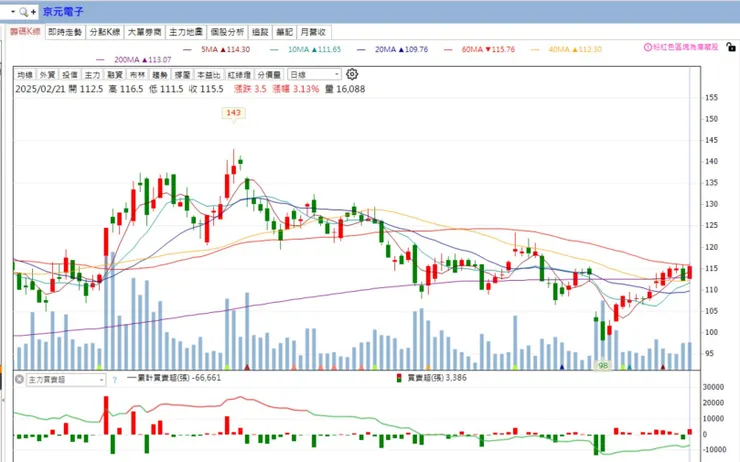Screen dimensions: 740x462
Task: Switch to the 主力地圖 tab
Action: pos(186,32)
